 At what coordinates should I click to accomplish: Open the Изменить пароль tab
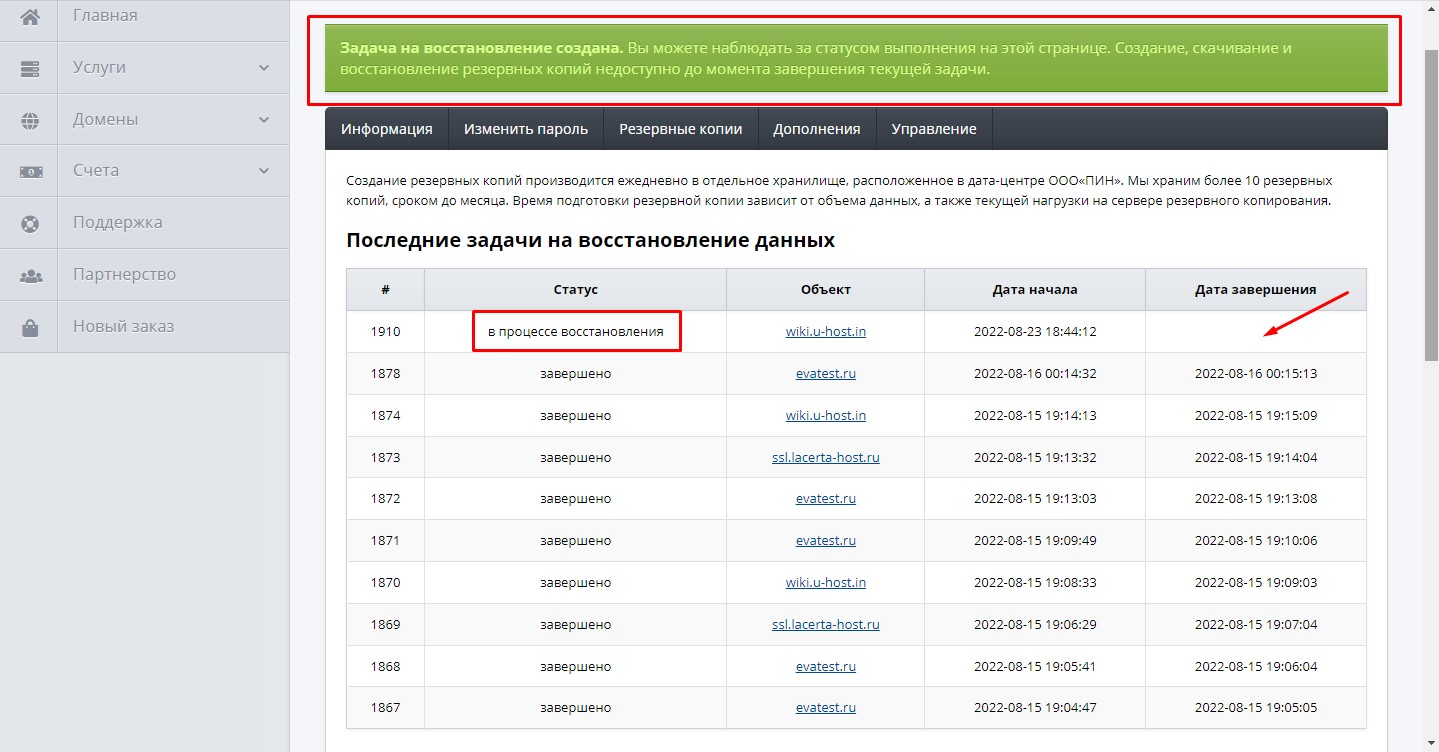coord(526,129)
